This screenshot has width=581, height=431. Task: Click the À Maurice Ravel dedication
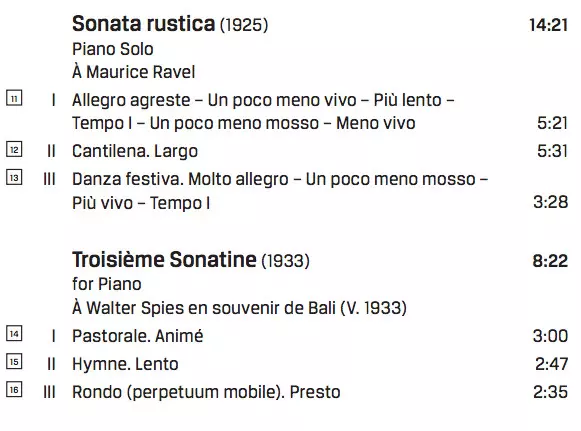133,72
